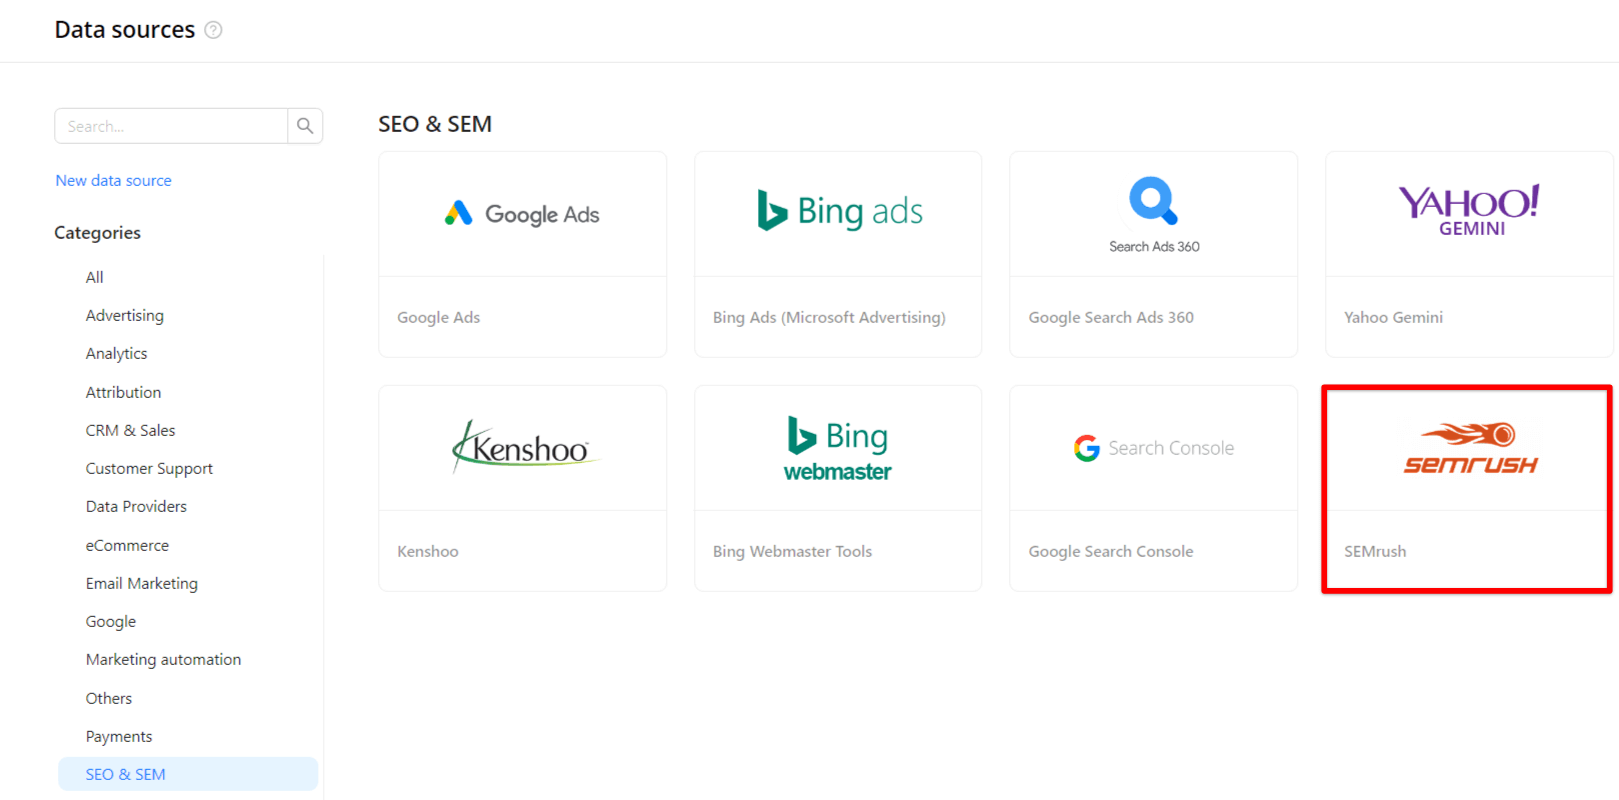Click the search magnifier button
Screen dimensions: 1619x800
pyautogui.click(x=305, y=126)
